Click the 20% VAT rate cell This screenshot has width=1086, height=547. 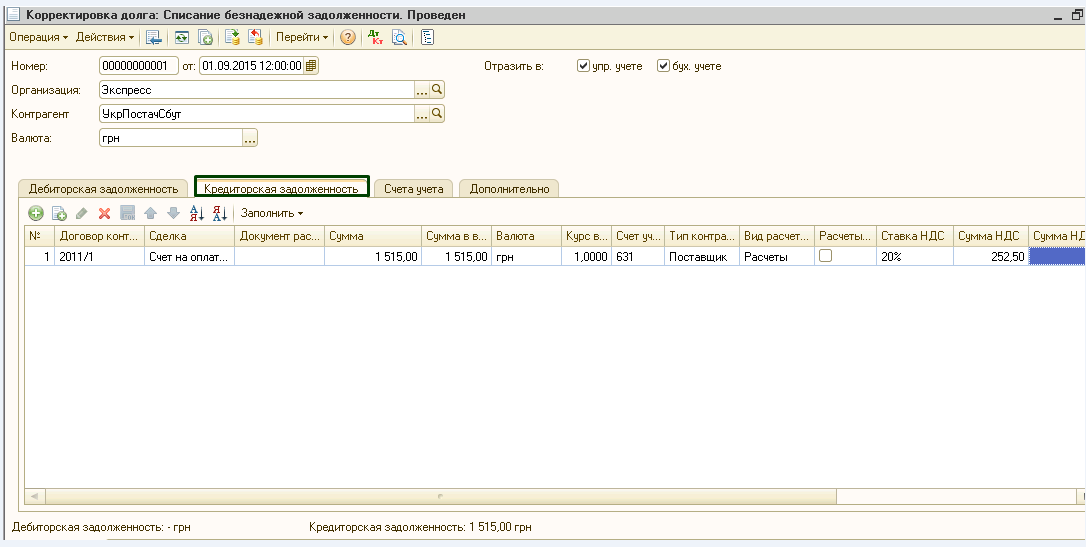point(915,256)
